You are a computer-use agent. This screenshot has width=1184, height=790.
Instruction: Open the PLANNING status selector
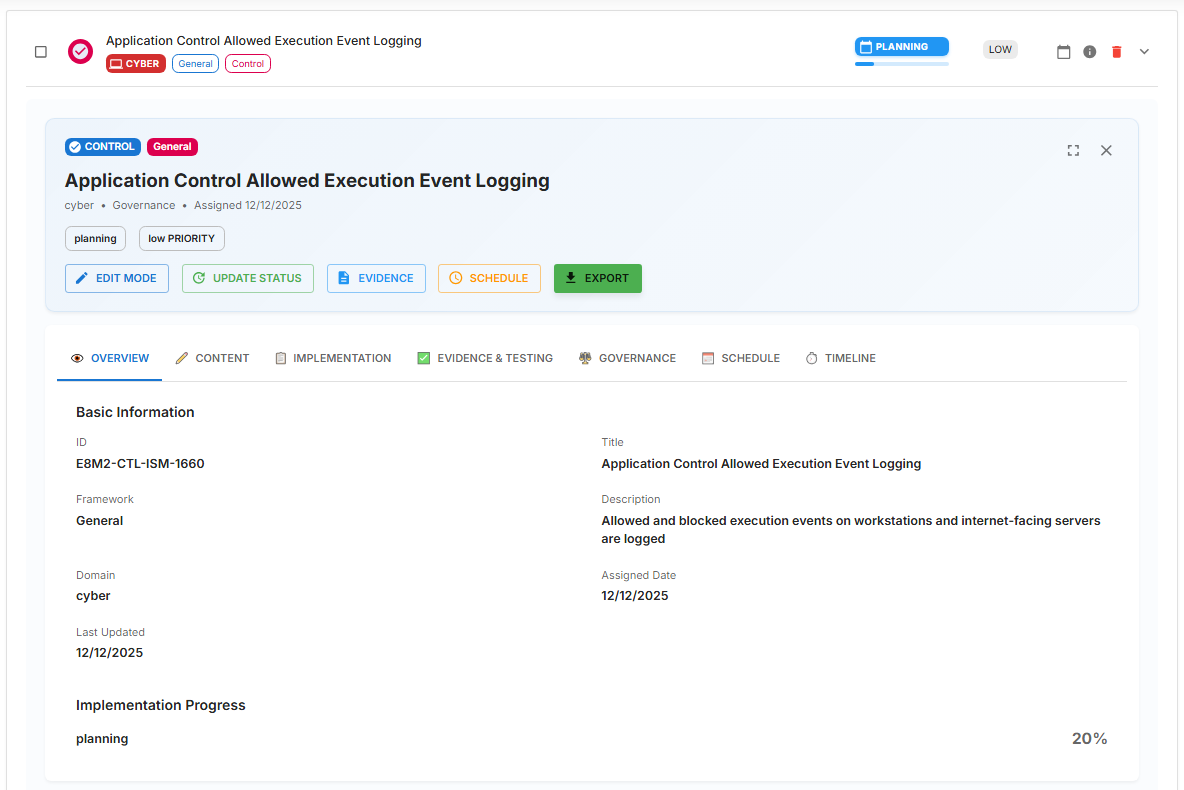click(x=901, y=47)
